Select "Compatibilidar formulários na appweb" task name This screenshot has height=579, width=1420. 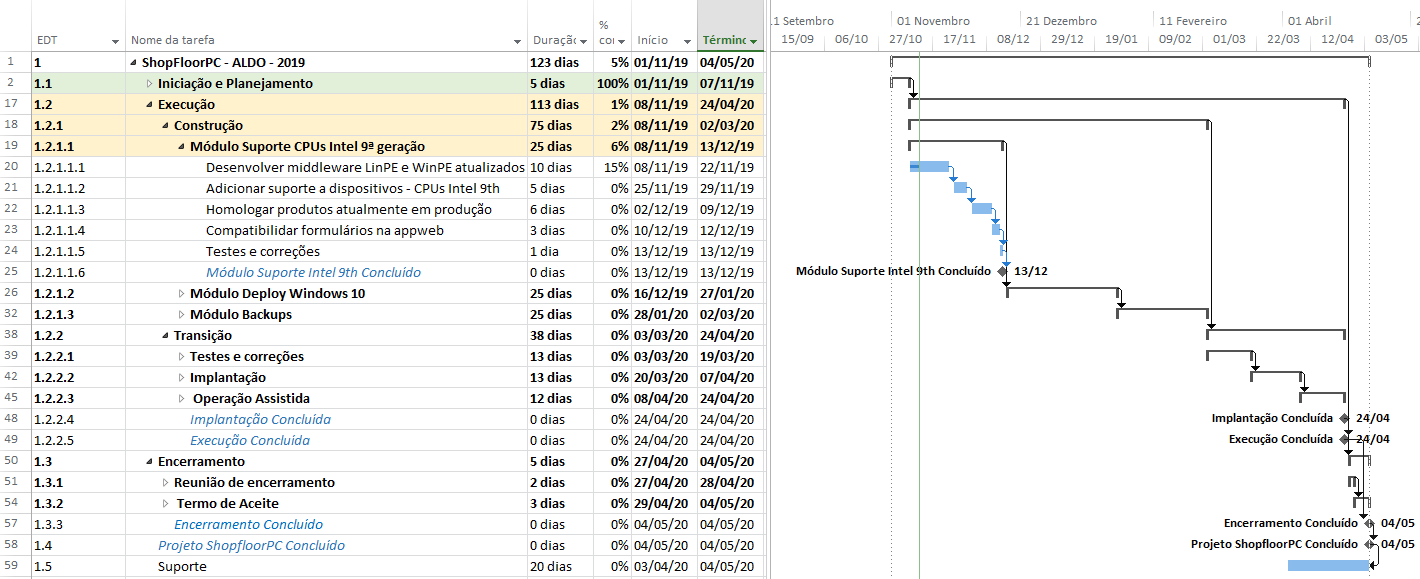325,231
